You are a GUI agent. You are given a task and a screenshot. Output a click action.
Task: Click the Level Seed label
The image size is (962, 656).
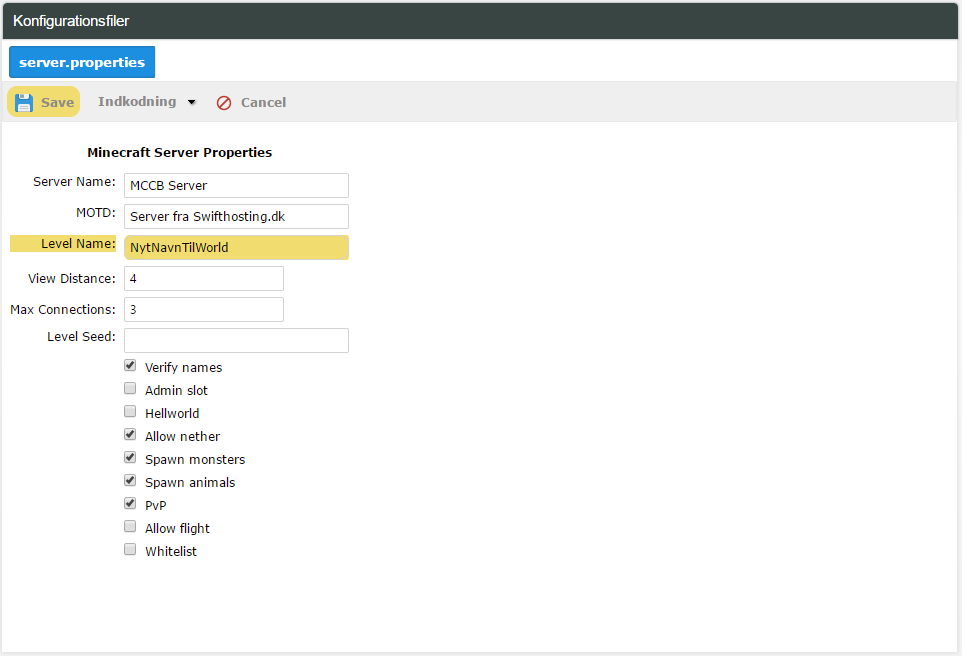pos(81,336)
